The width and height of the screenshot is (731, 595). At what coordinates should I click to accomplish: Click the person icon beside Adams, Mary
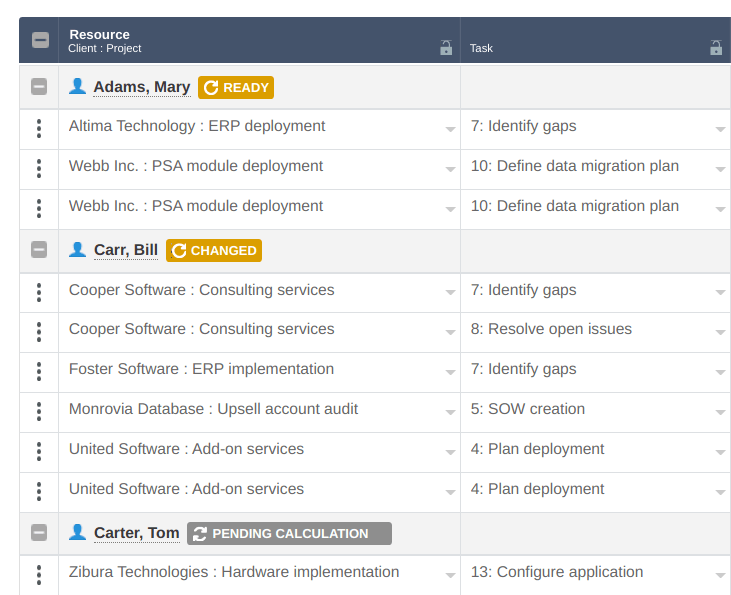coord(77,86)
